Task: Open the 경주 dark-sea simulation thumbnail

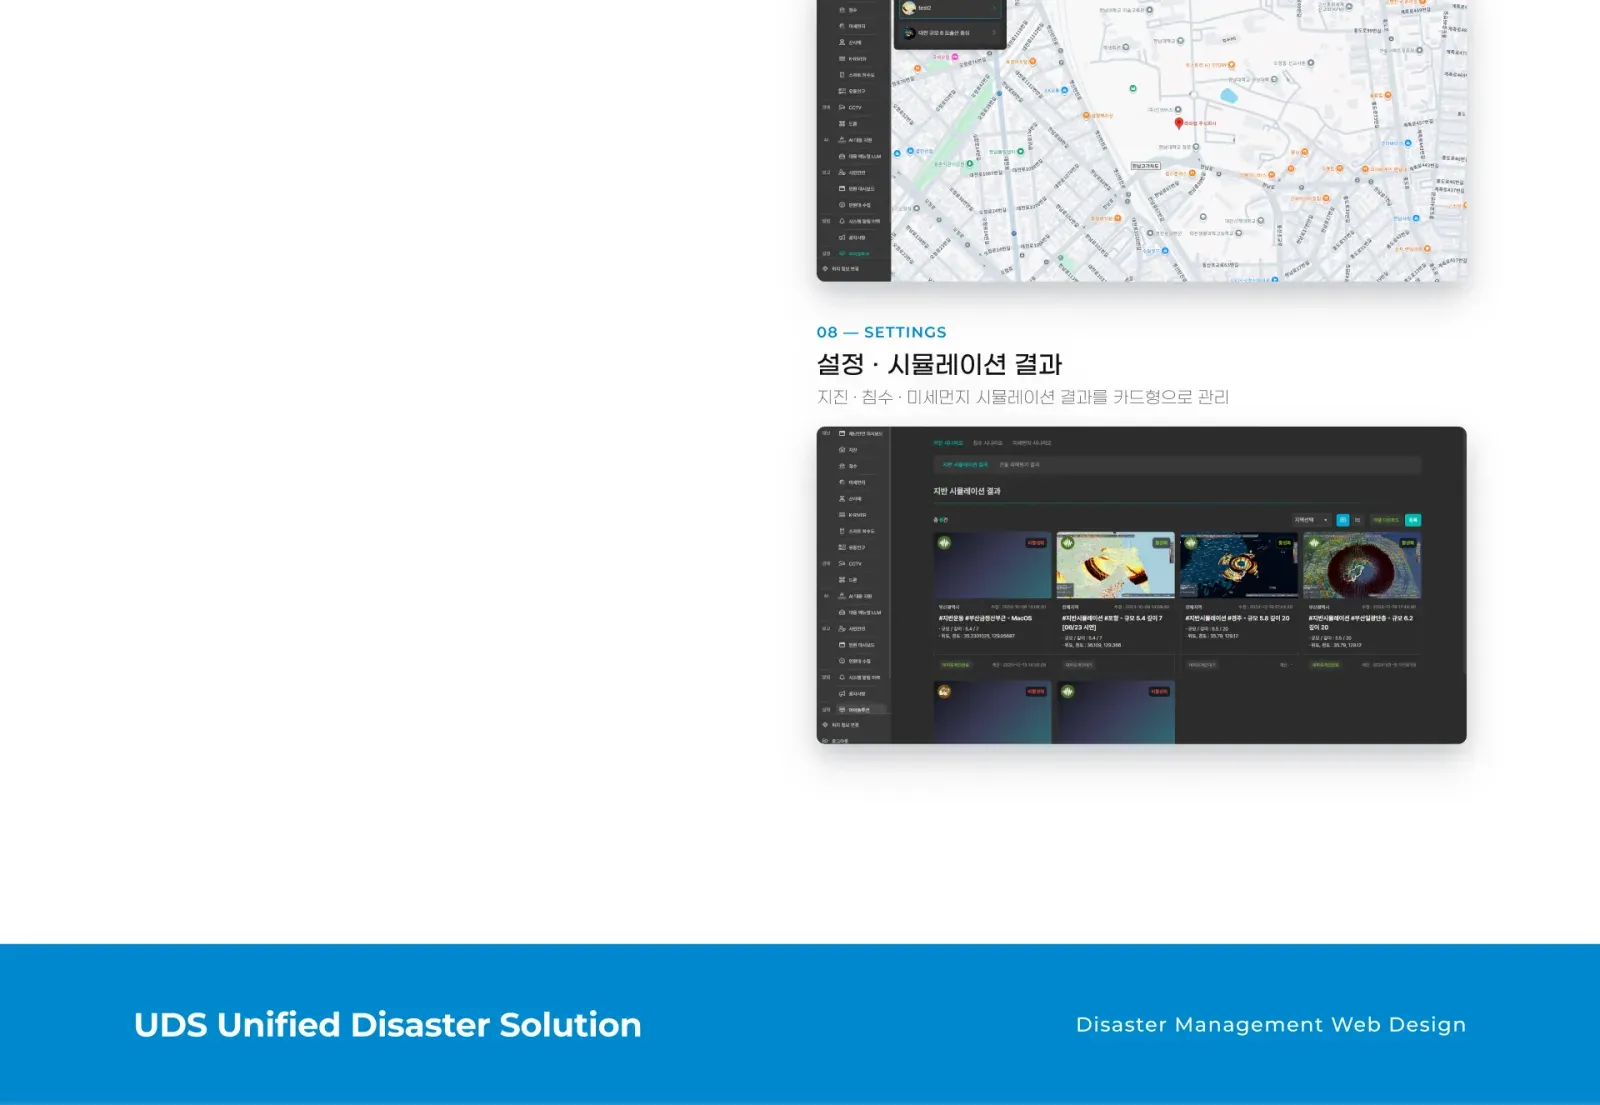Action: [1239, 565]
